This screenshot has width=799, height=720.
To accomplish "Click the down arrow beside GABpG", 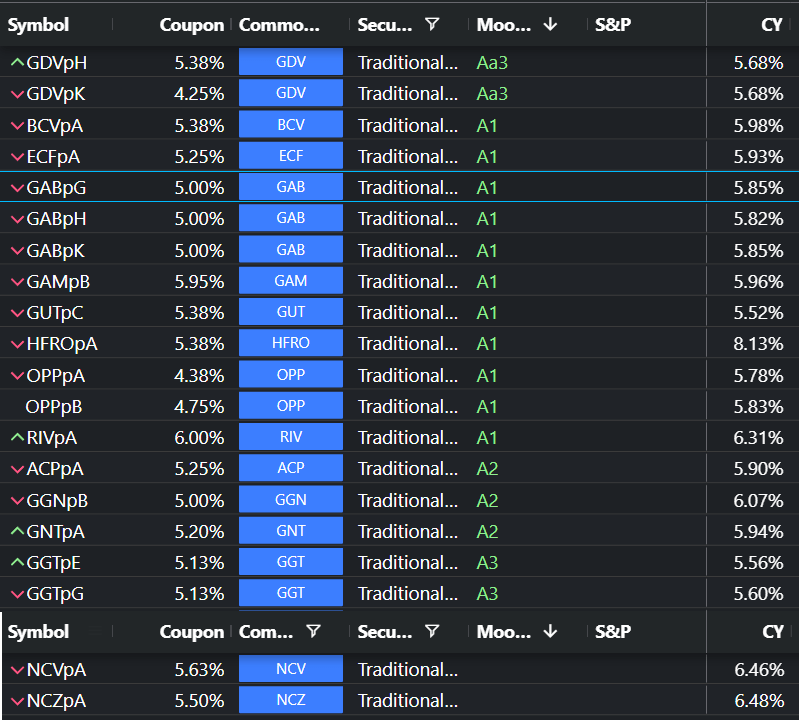I will pos(17,188).
